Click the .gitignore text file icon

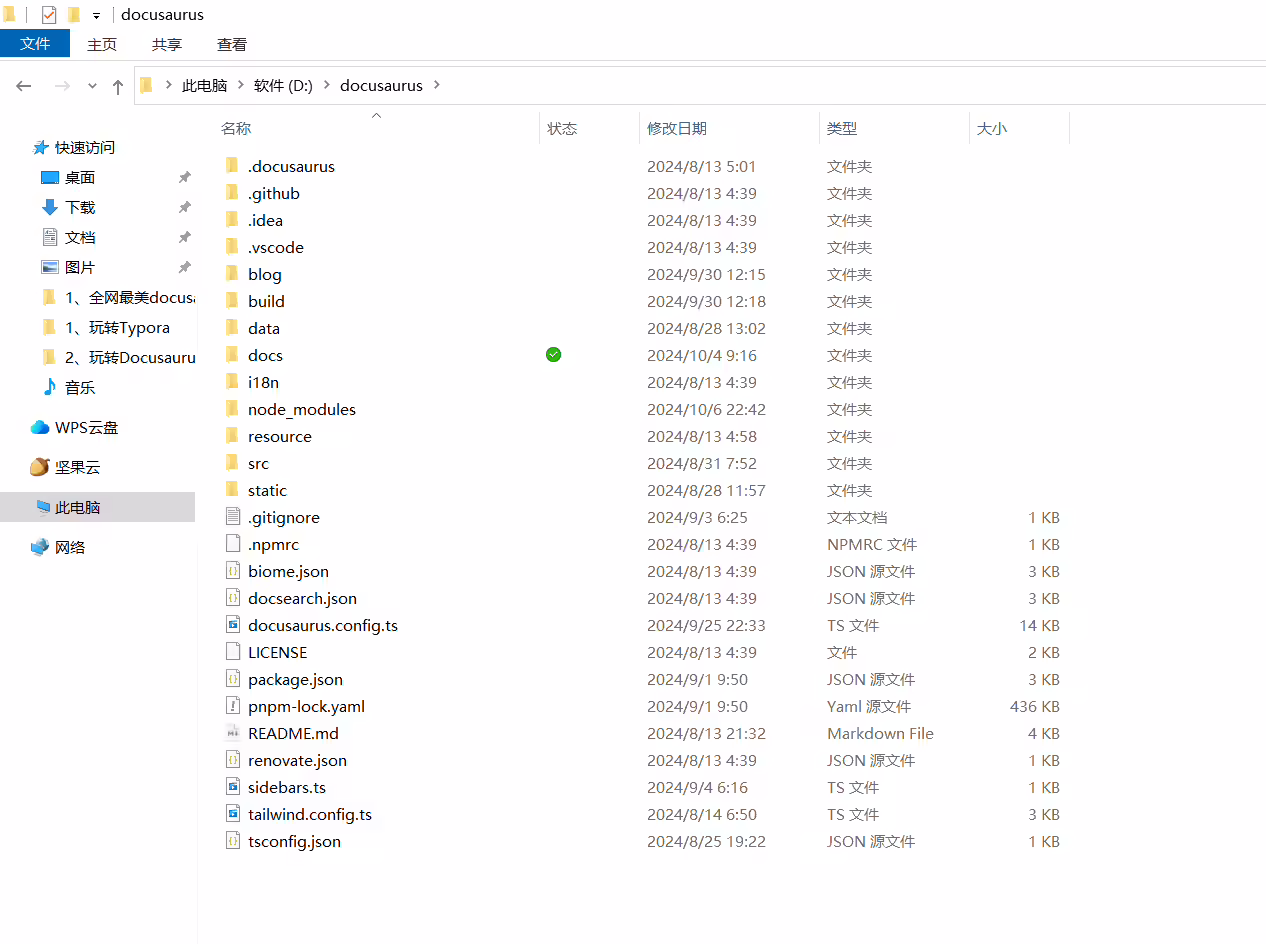tap(232, 517)
